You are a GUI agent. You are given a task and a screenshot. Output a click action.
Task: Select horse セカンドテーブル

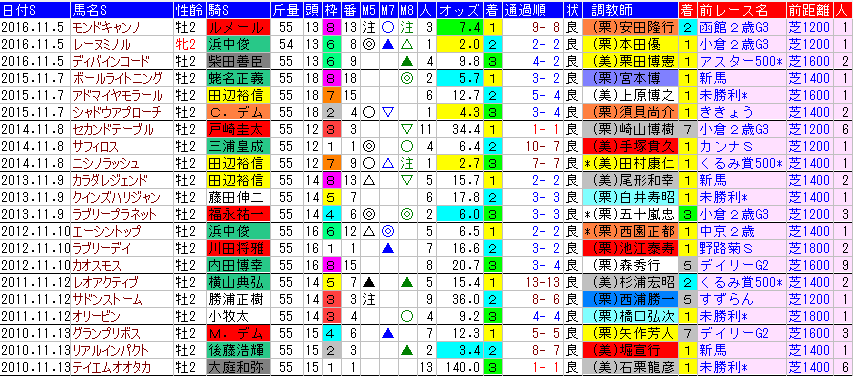(112, 130)
